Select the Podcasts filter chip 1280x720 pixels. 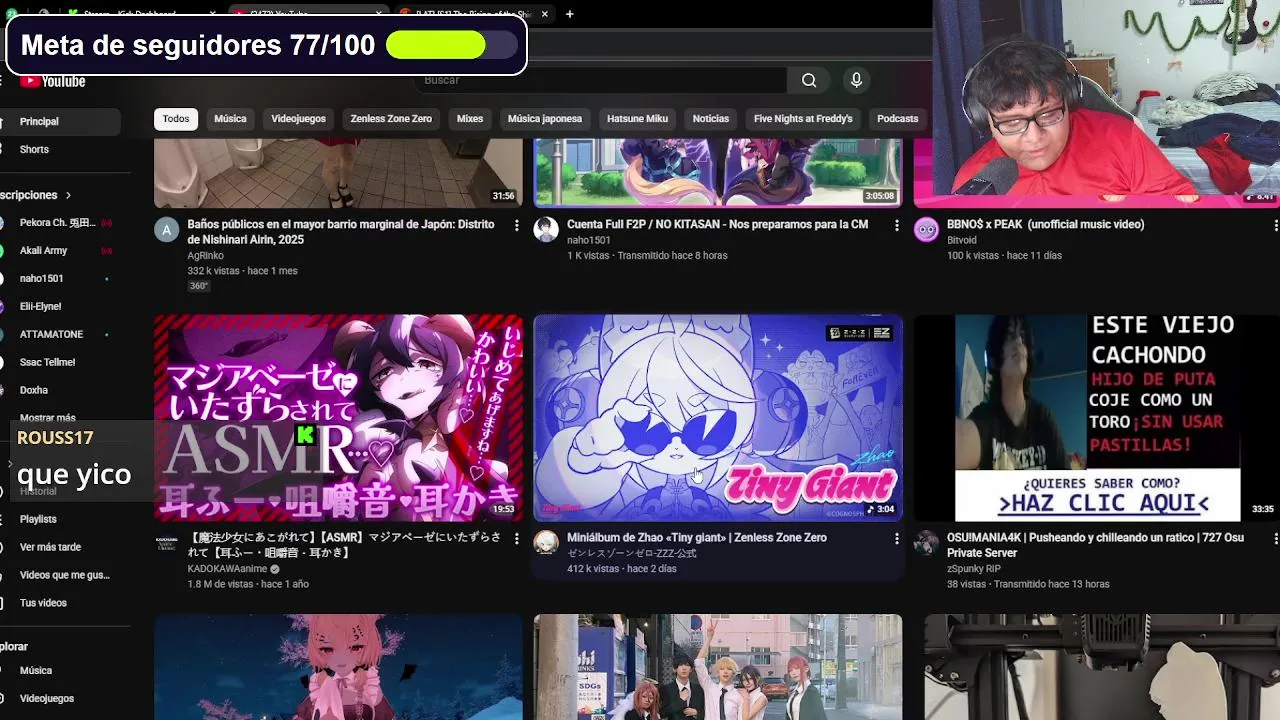897,119
